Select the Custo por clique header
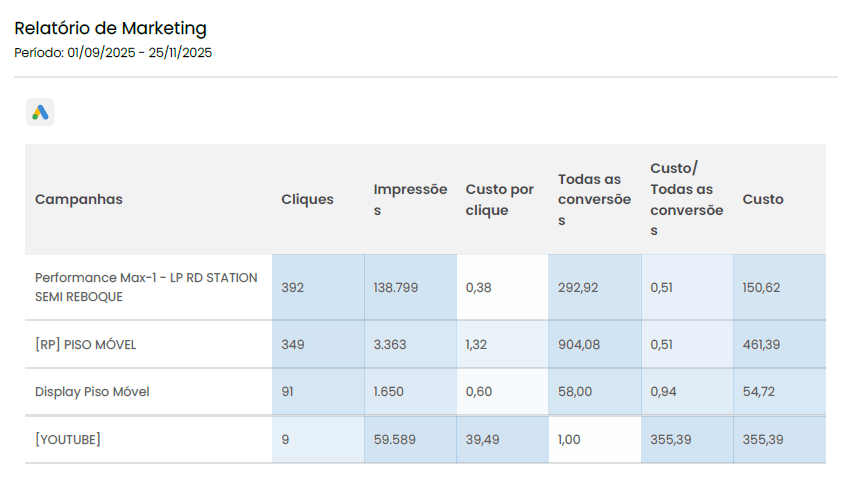861x487 pixels. coord(500,199)
